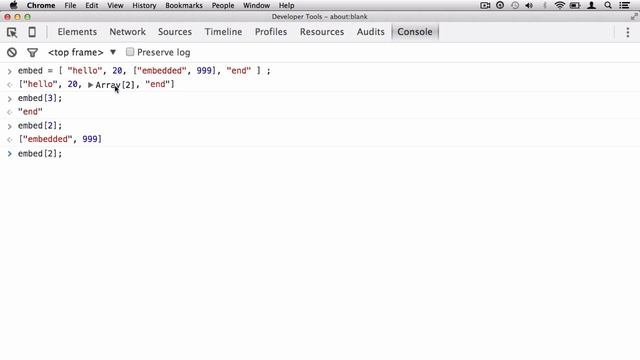Image resolution: width=640 pixels, height=360 pixels.
Task: Switch to the Profiles tab
Action: (x=271, y=32)
